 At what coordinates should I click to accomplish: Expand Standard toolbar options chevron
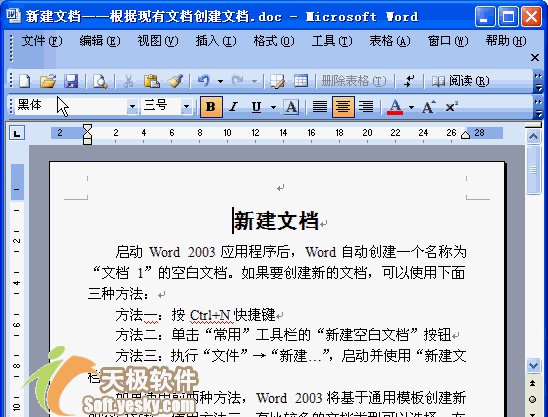pos(539,81)
